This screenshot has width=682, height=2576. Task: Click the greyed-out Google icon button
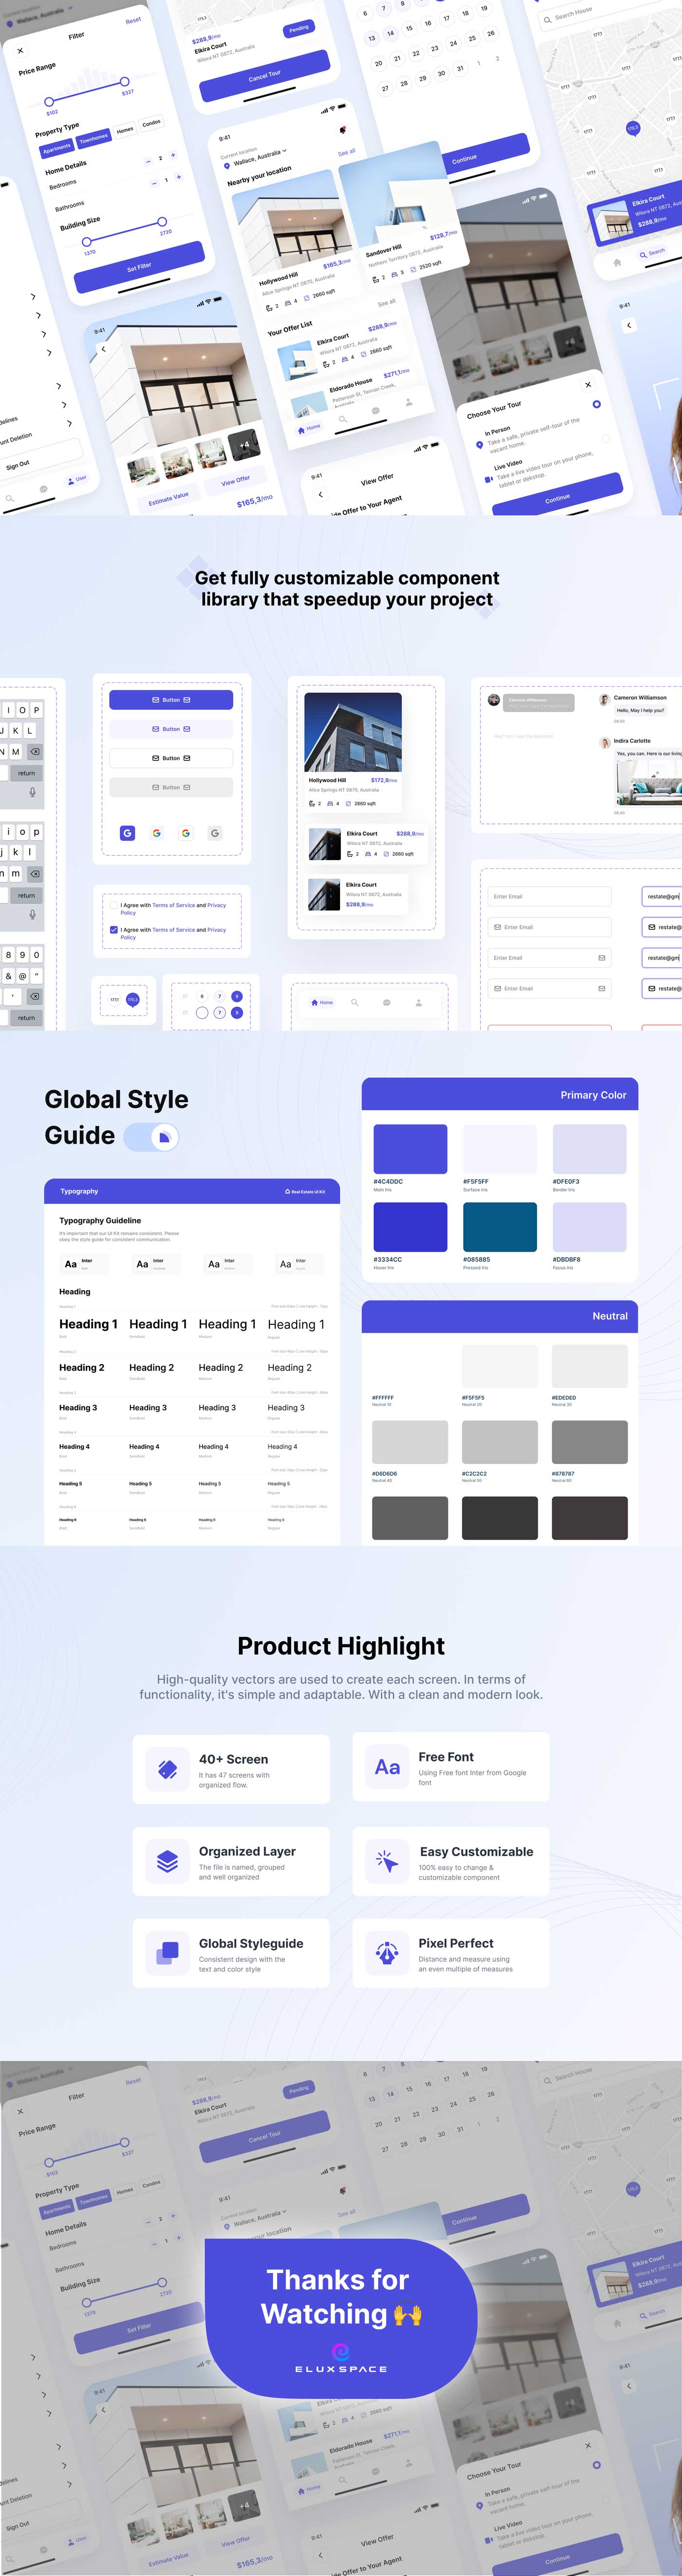pyautogui.click(x=215, y=833)
